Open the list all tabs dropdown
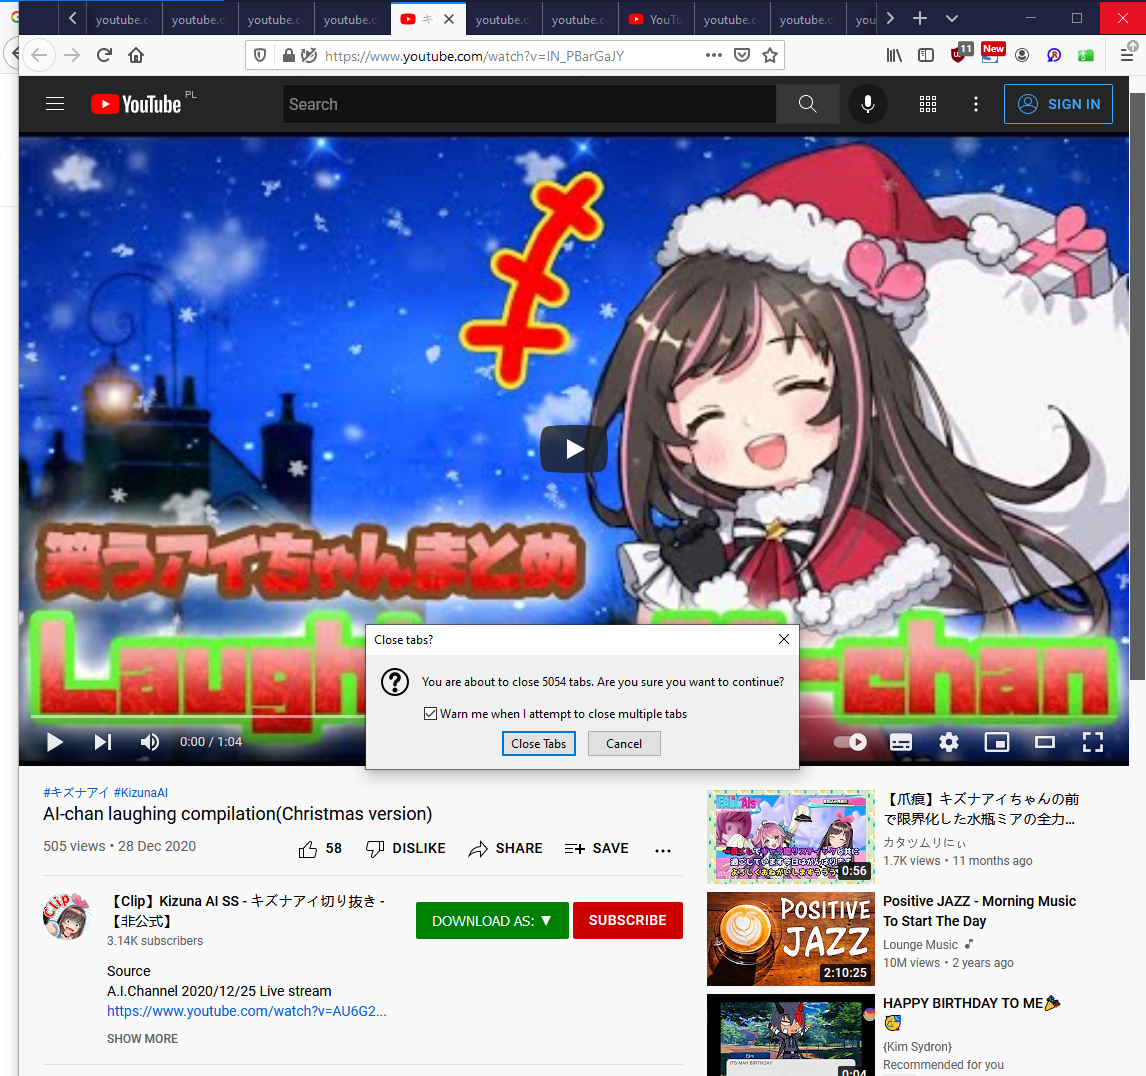 (952, 18)
